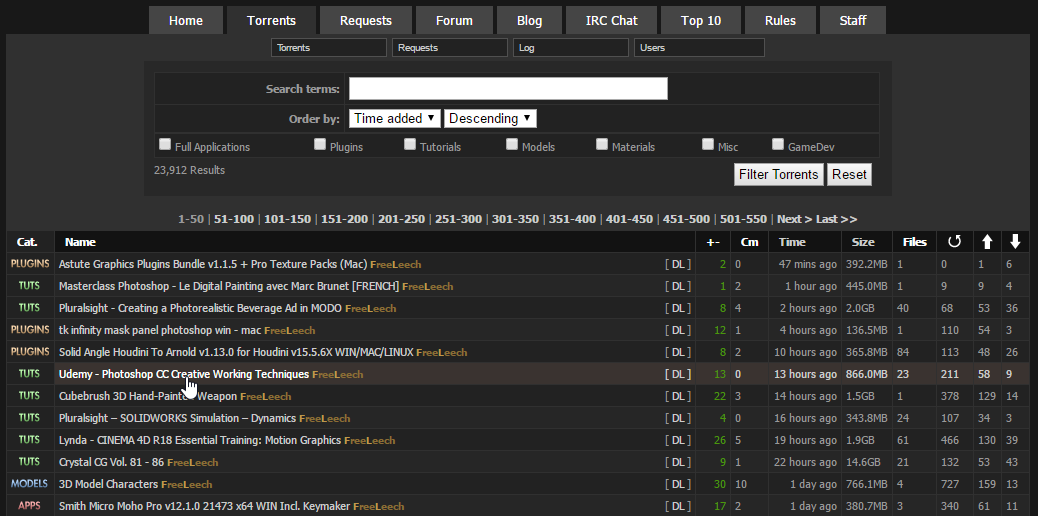Click PLUGINS category icon on Astute Graphics row
1038x516 pixels.
30,264
